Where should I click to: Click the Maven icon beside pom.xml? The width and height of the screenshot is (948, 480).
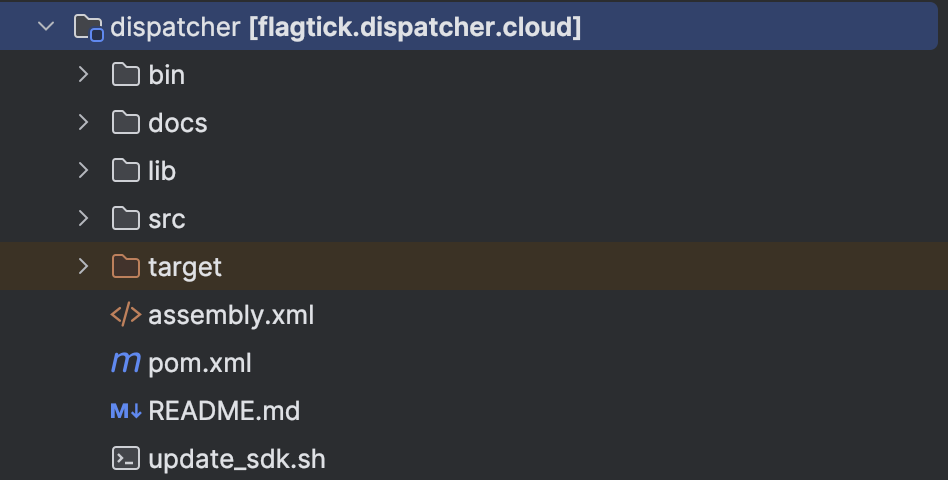pos(125,362)
